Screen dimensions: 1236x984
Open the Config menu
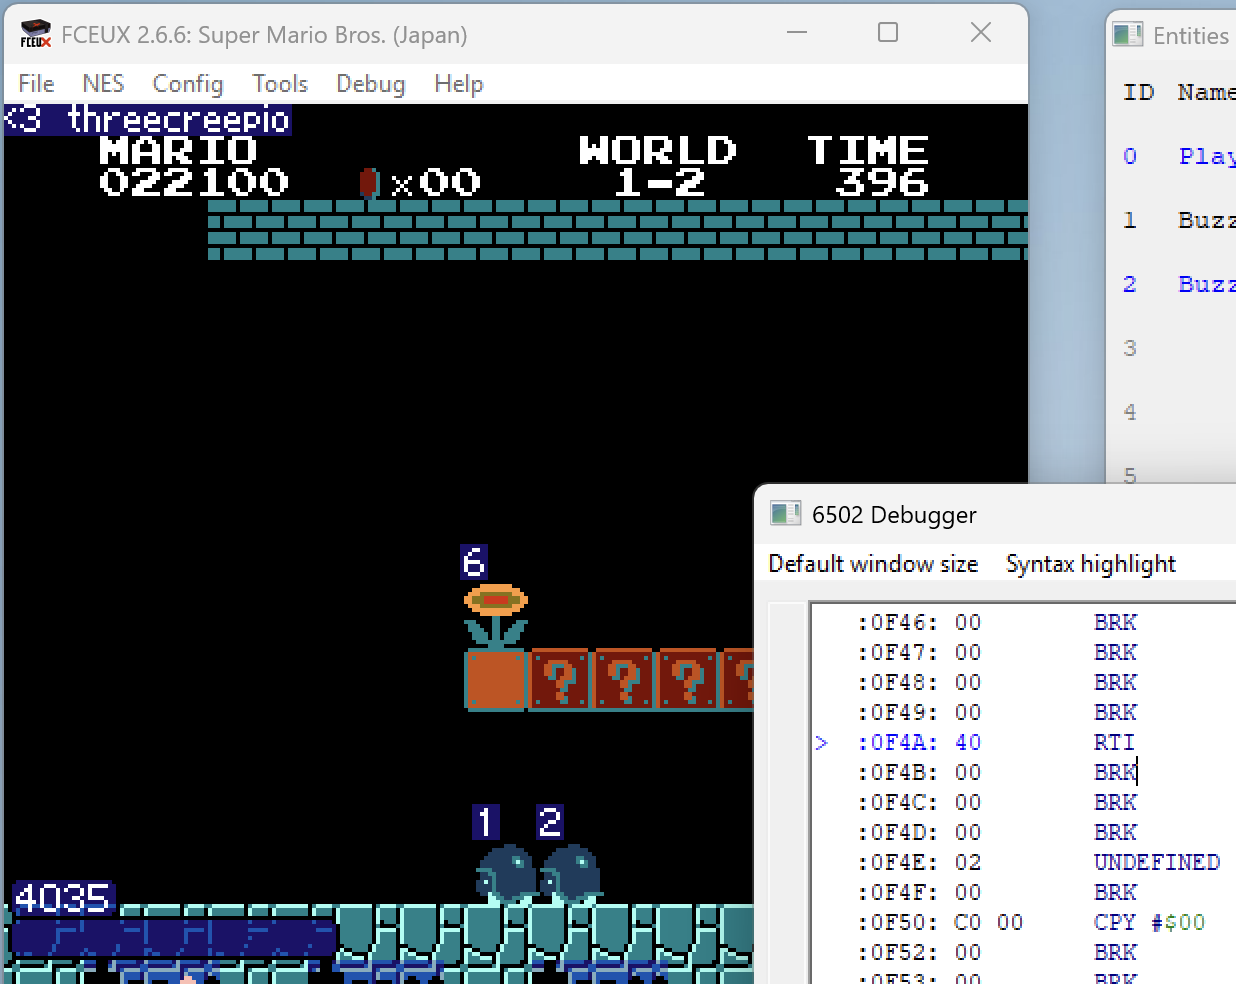187,84
